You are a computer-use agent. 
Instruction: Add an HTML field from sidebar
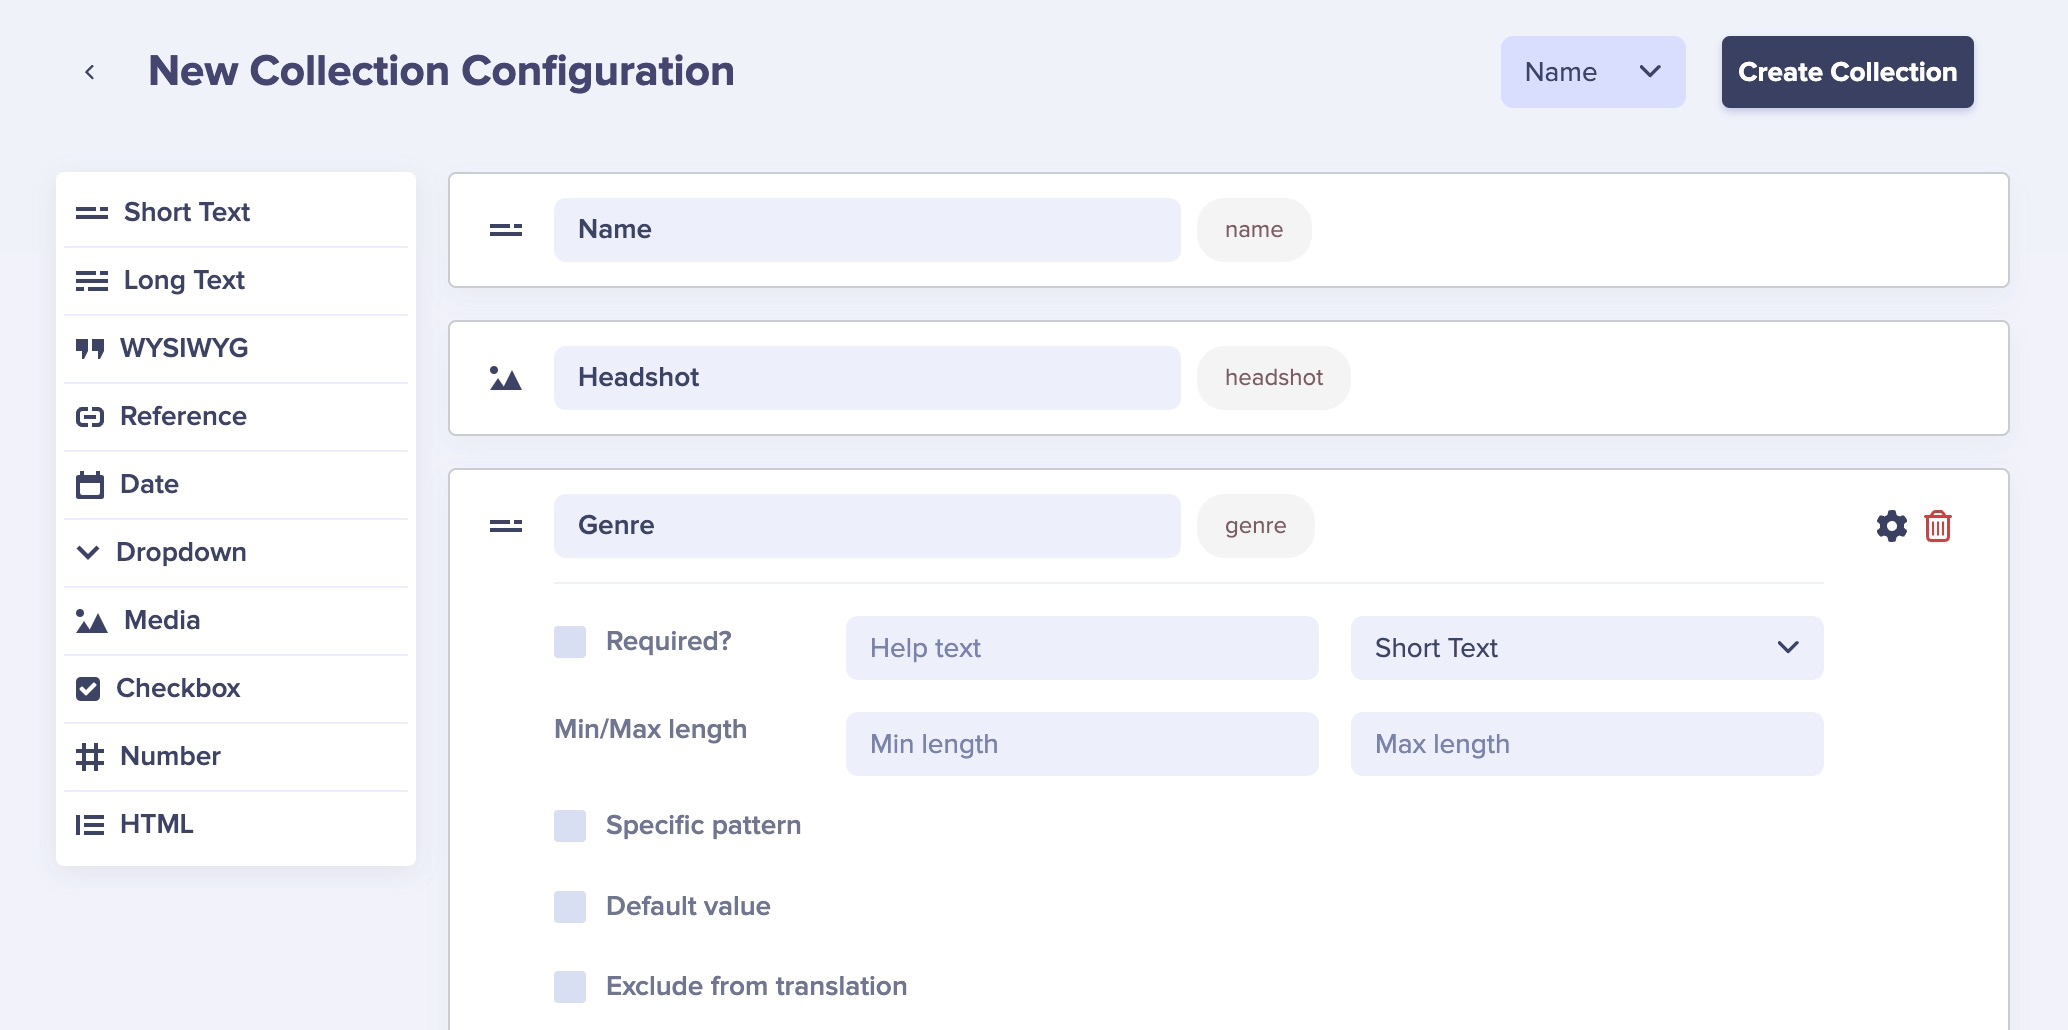point(156,824)
